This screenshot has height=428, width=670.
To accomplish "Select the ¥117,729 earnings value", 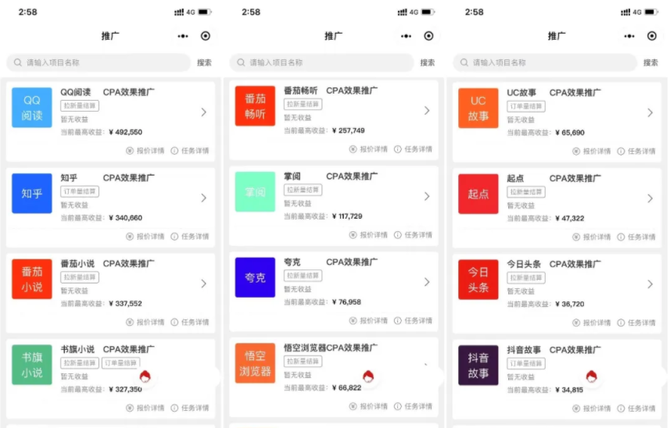I will 347,217.
